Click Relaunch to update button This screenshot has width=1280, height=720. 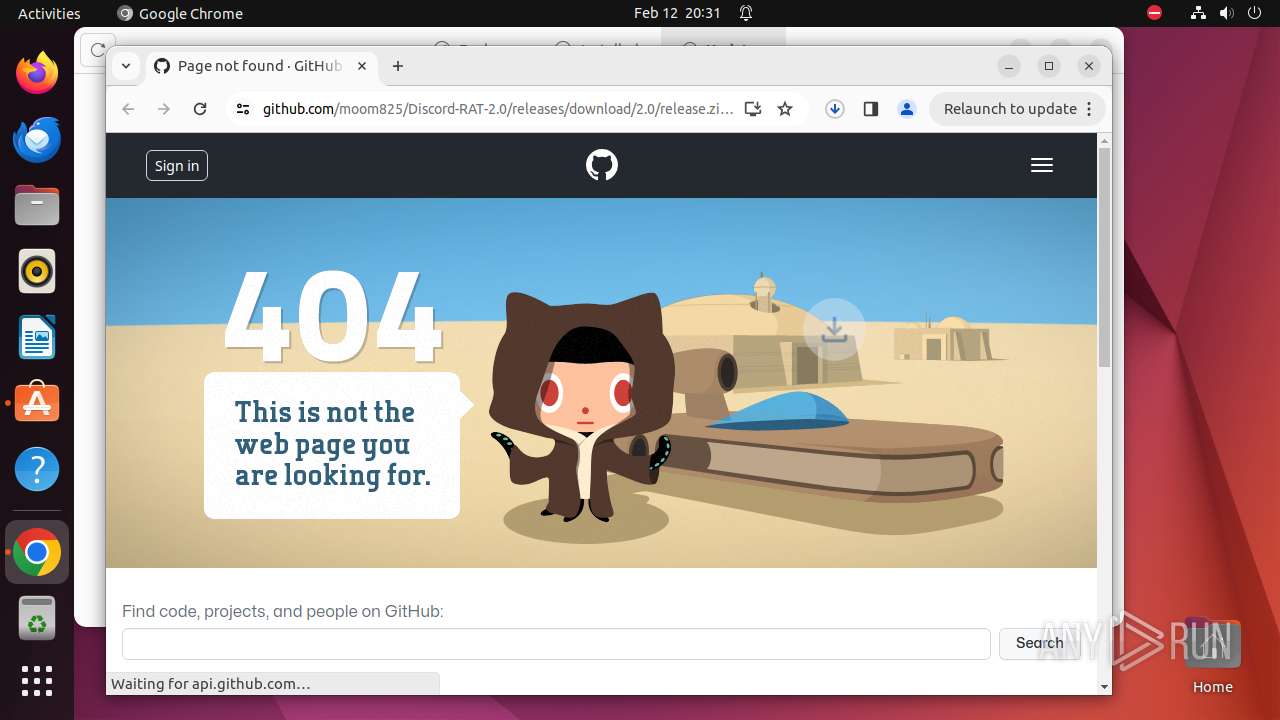click(1010, 109)
